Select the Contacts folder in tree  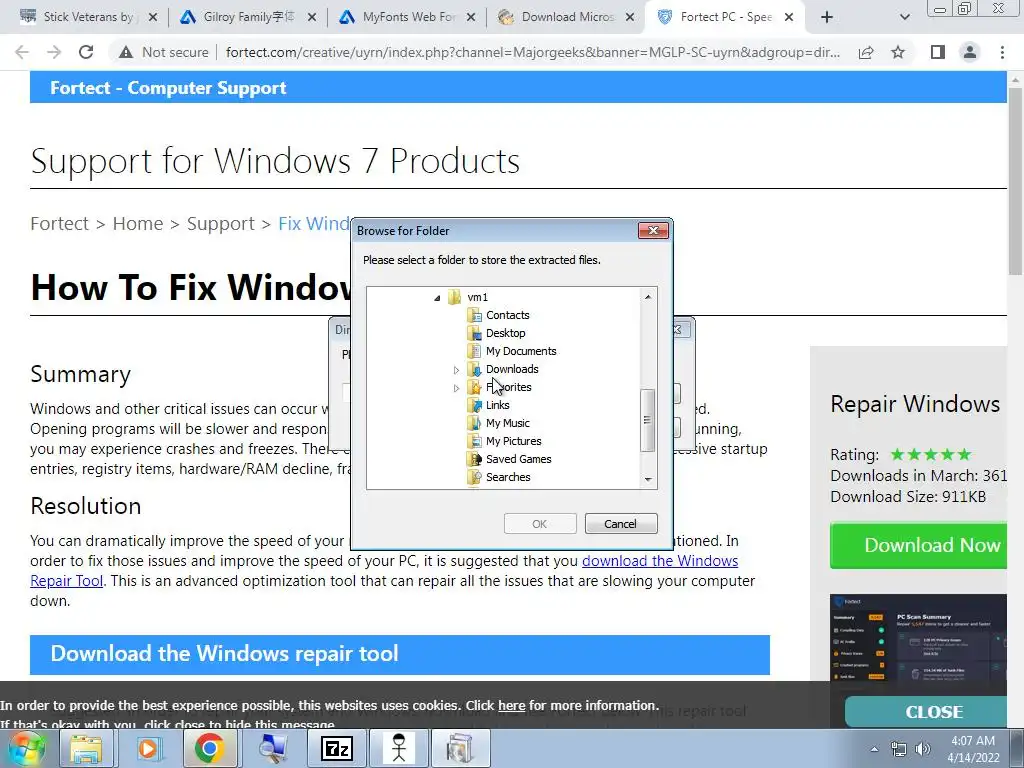(x=507, y=315)
